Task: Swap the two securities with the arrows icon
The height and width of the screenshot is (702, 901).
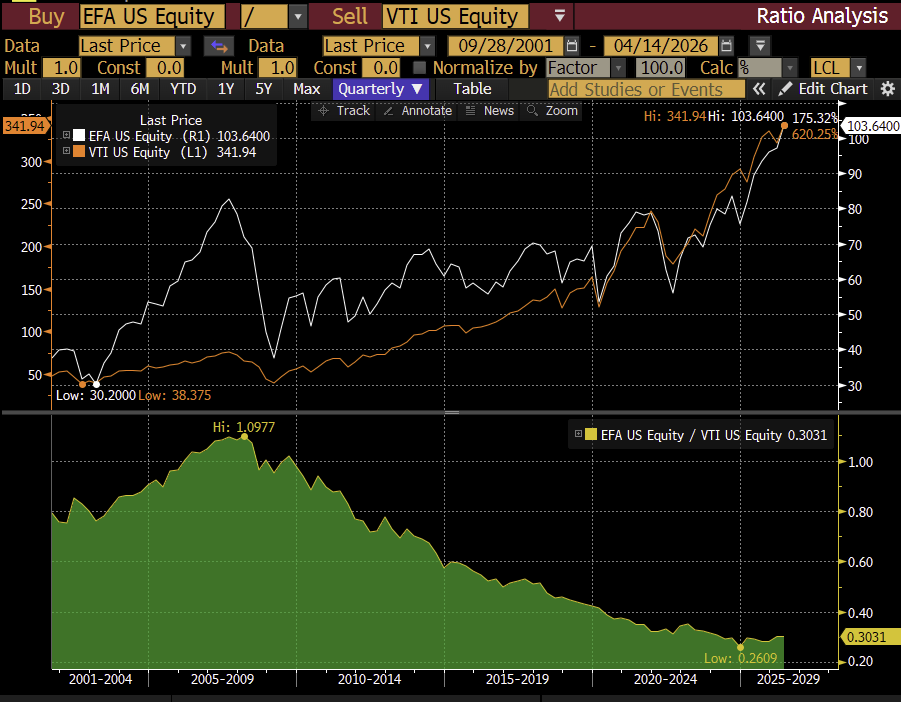Action: coord(219,46)
